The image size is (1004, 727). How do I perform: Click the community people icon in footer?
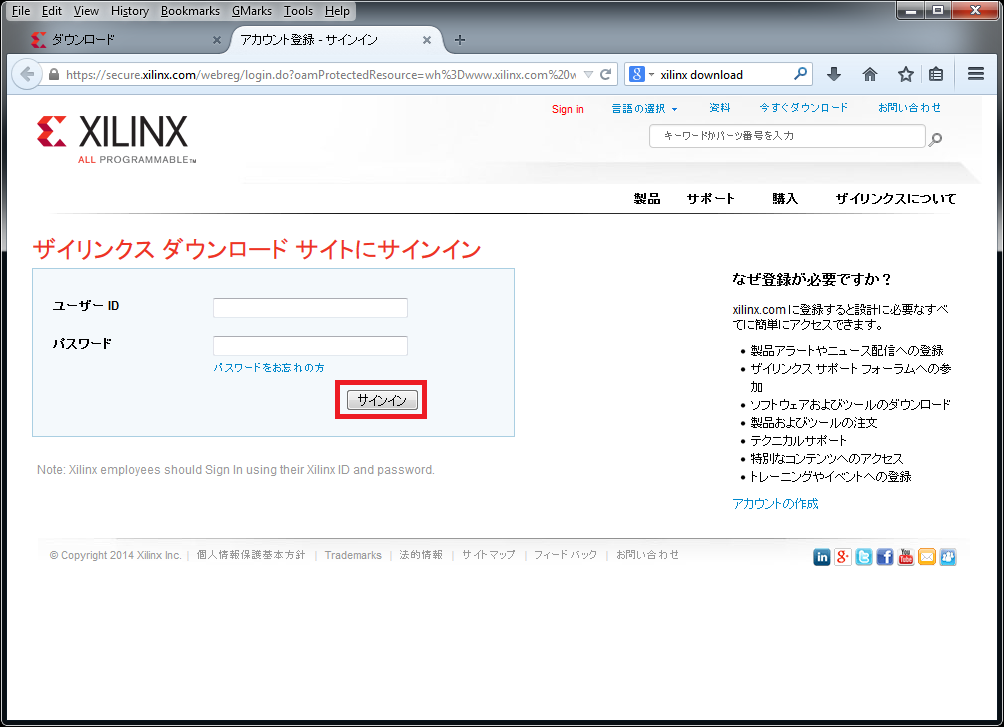[948, 557]
